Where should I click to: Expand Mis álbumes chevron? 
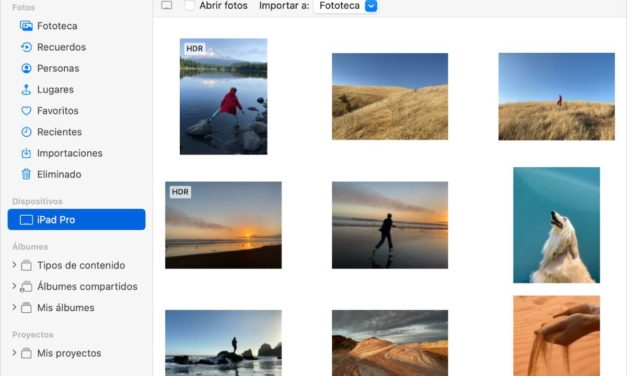pos(14,308)
